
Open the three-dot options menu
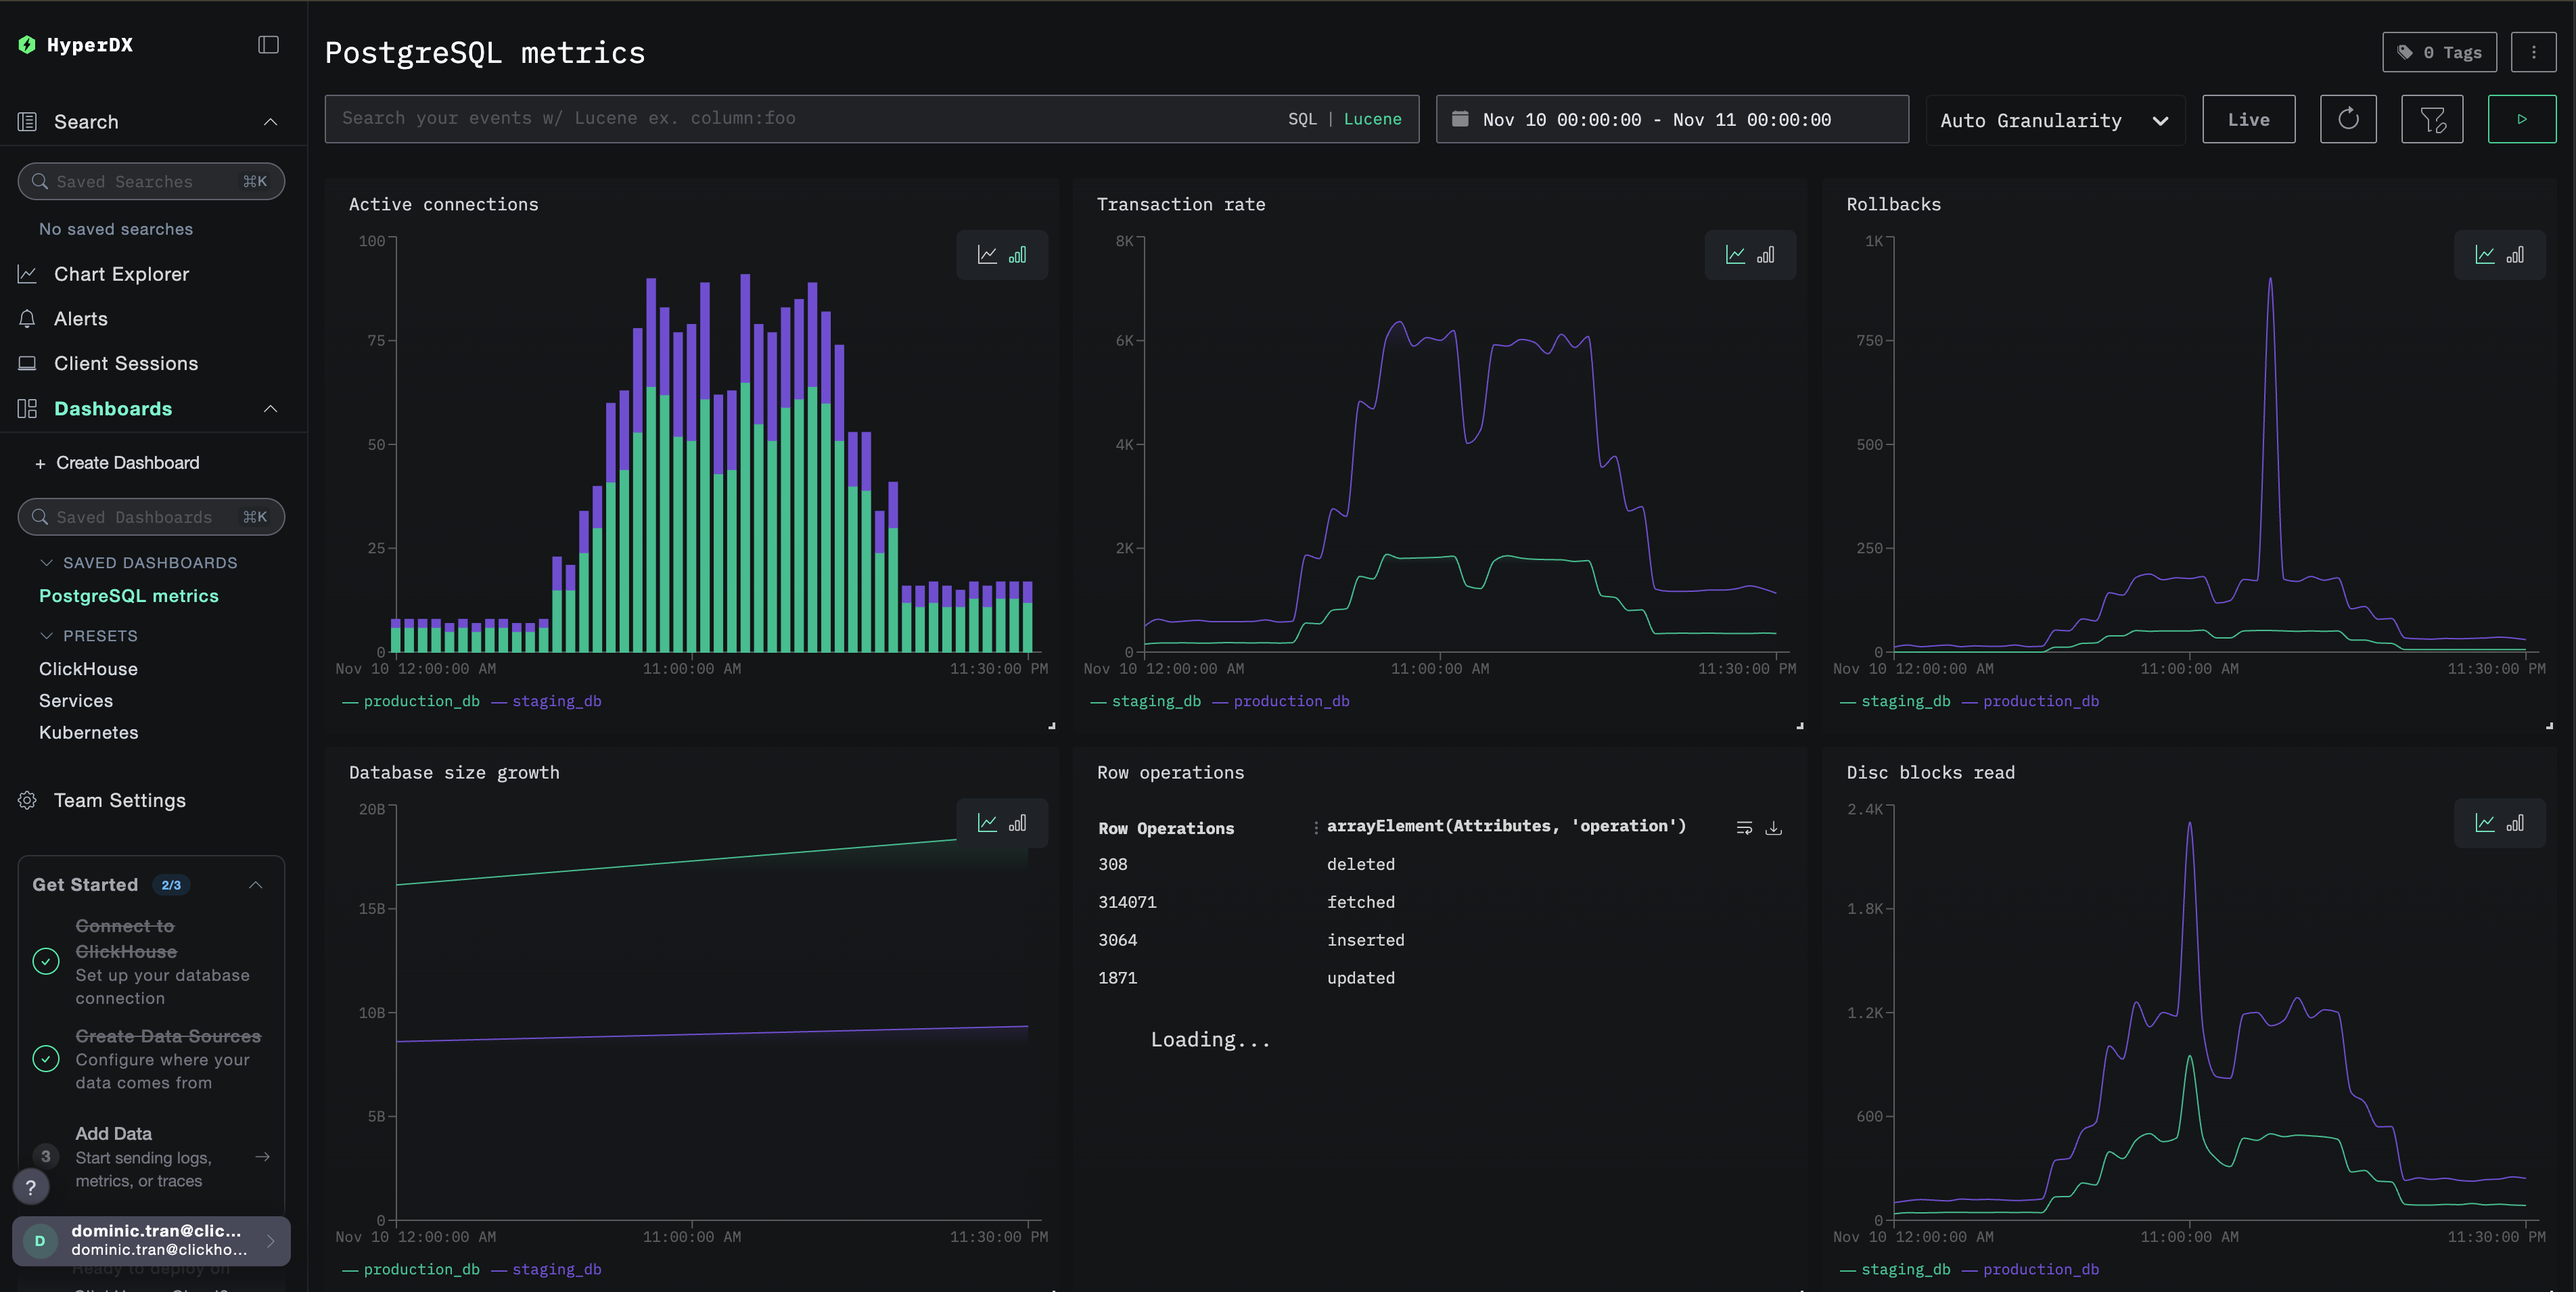(x=2533, y=52)
